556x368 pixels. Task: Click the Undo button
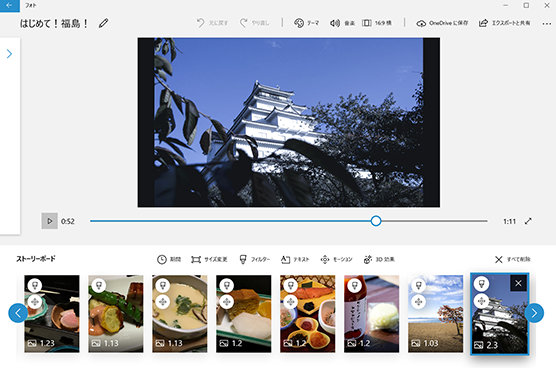(x=212, y=23)
